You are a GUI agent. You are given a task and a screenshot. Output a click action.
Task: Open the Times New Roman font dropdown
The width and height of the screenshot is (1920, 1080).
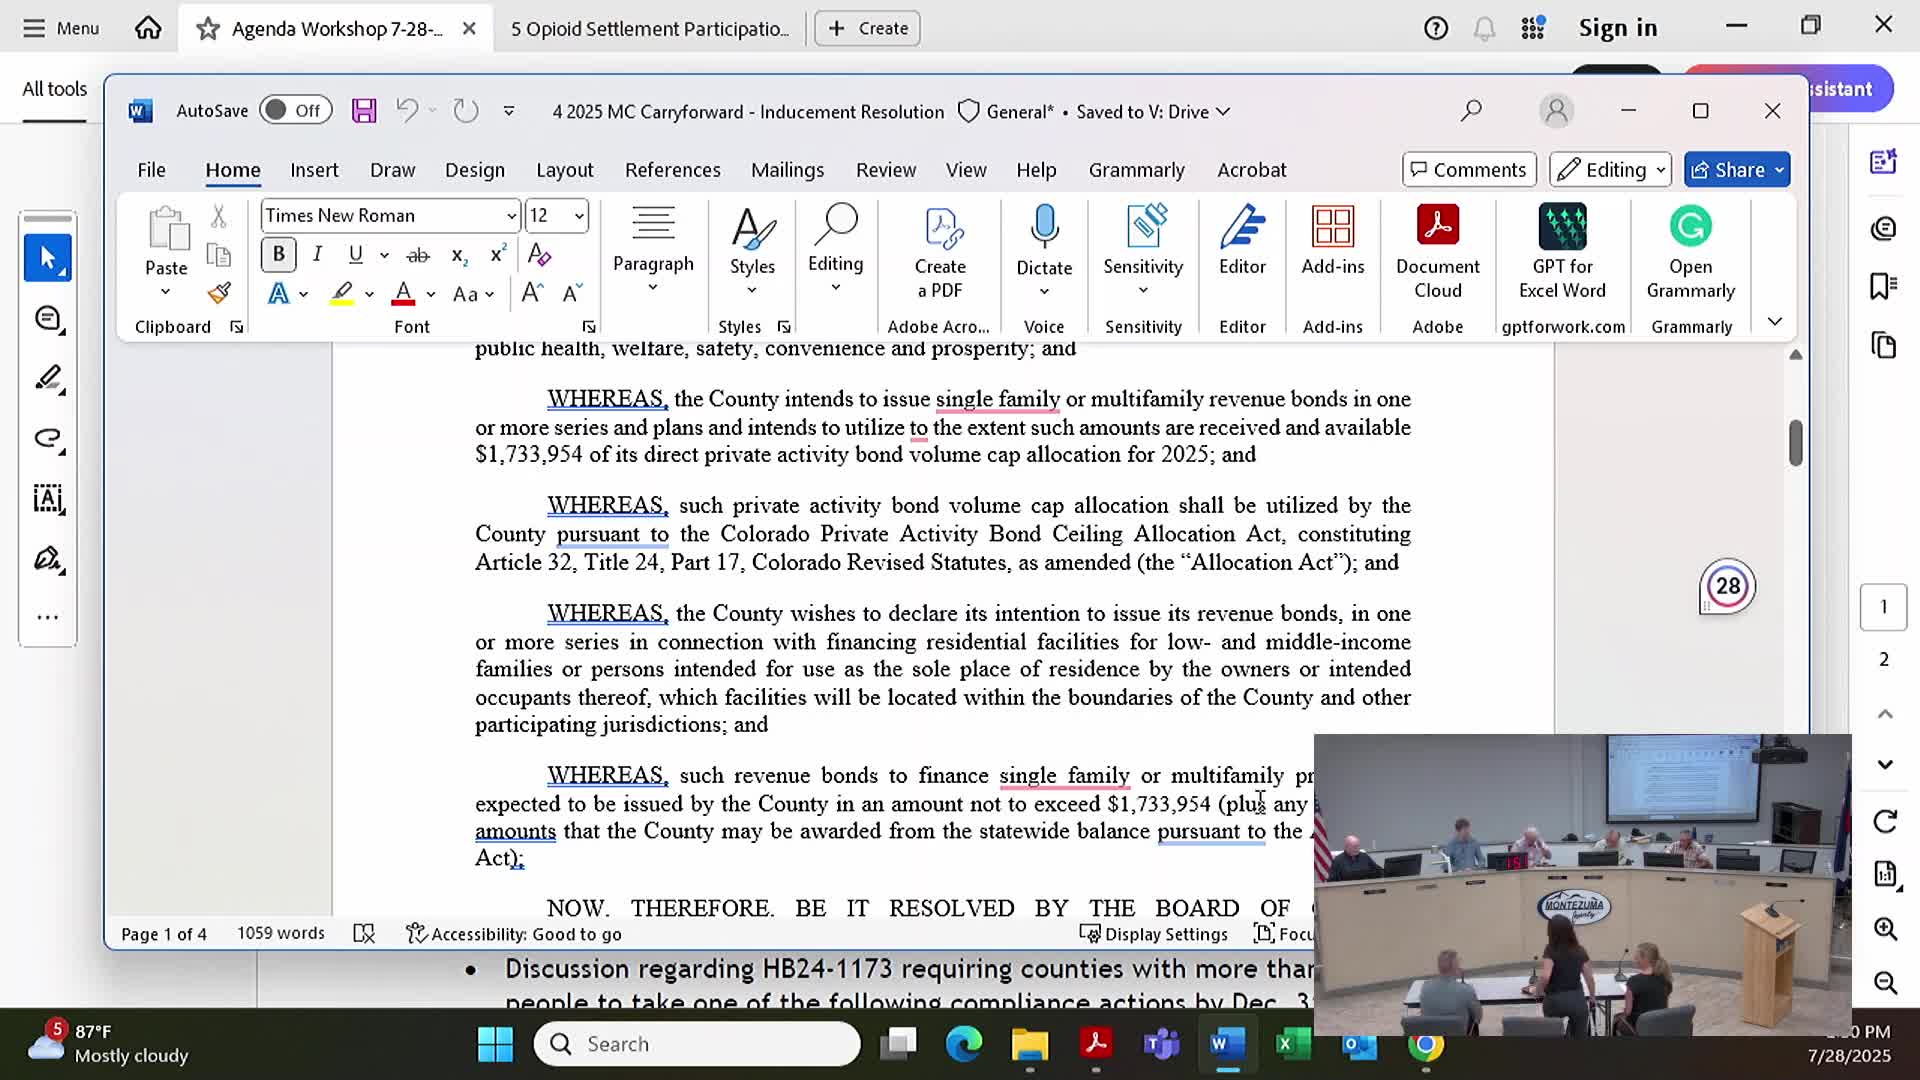coord(511,216)
